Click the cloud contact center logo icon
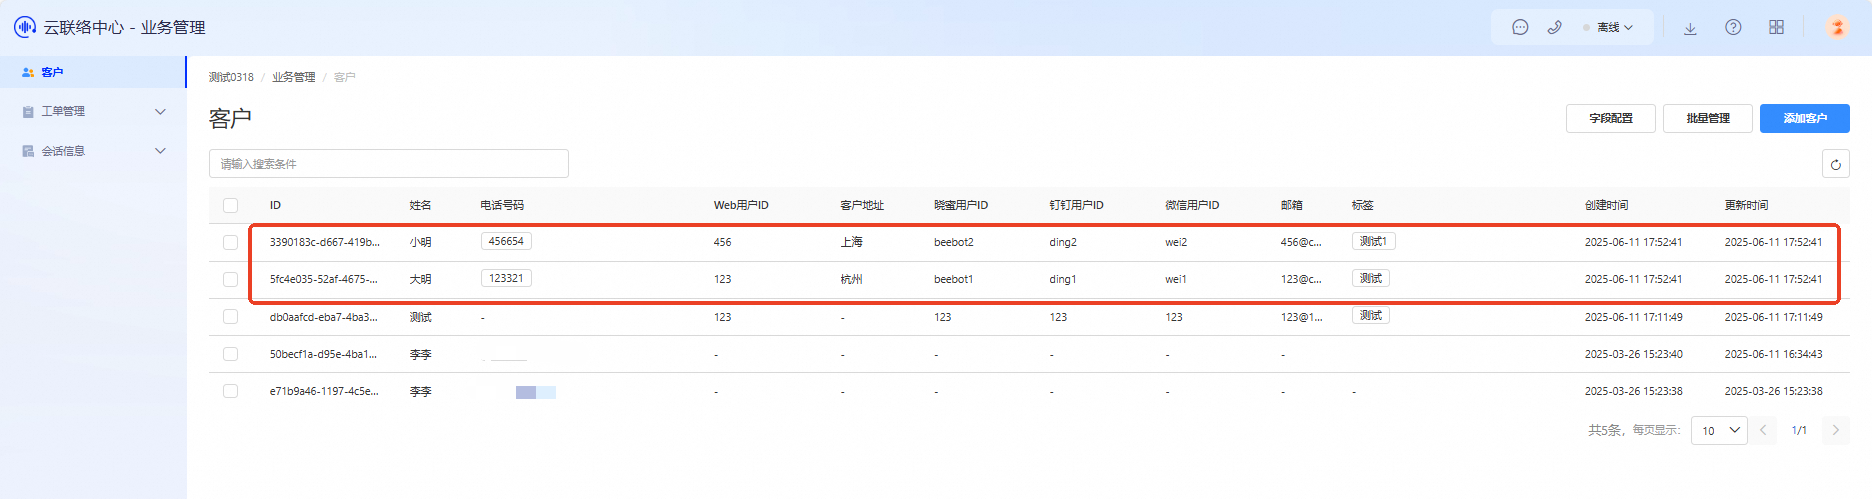The height and width of the screenshot is (499, 1872). pyautogui.click(x=25, y=27)
